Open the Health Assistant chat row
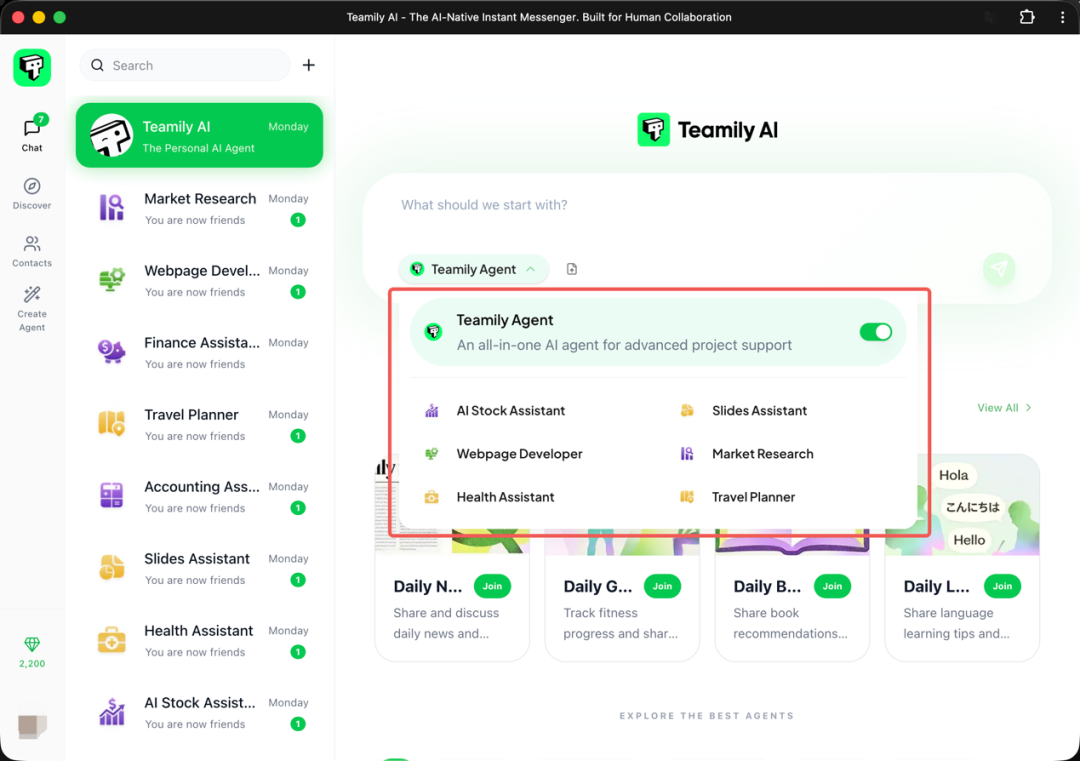This screenshot has width=1080, height=761. coord(200,640)
